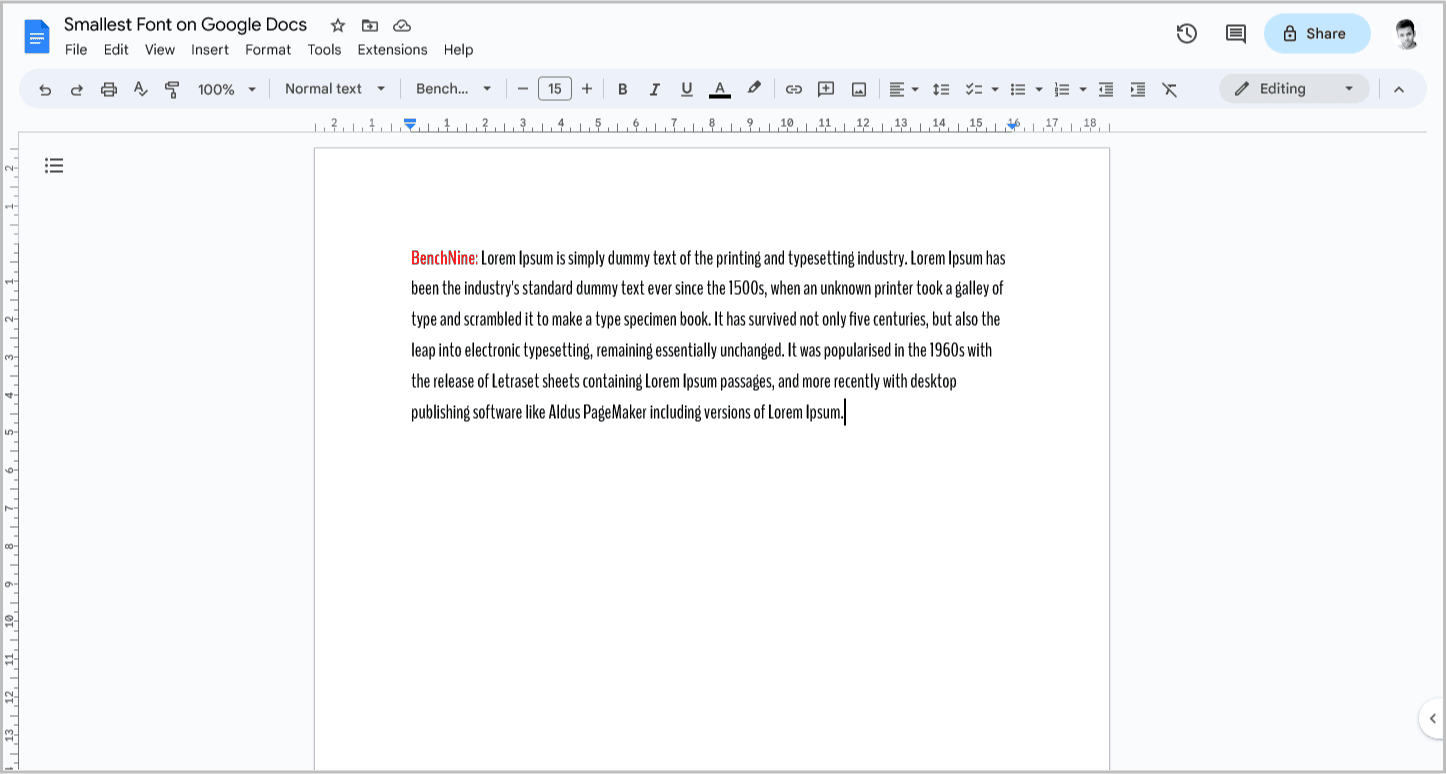The width and height of the screenshot is (1446, 774).
Task: Open the text alignment dropdown
Action: tap(904, 89)
